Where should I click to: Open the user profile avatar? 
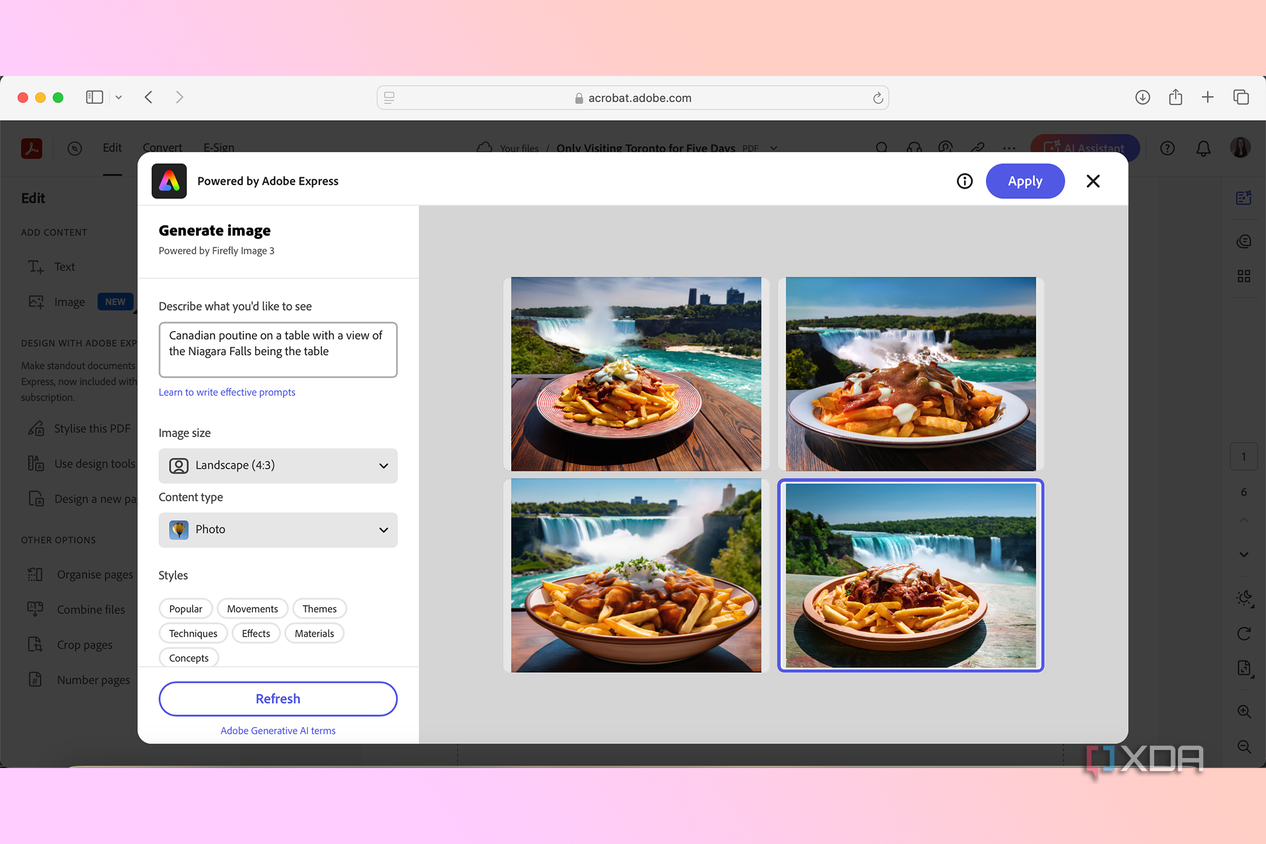pyautogui.click(x=1240, y=148)
